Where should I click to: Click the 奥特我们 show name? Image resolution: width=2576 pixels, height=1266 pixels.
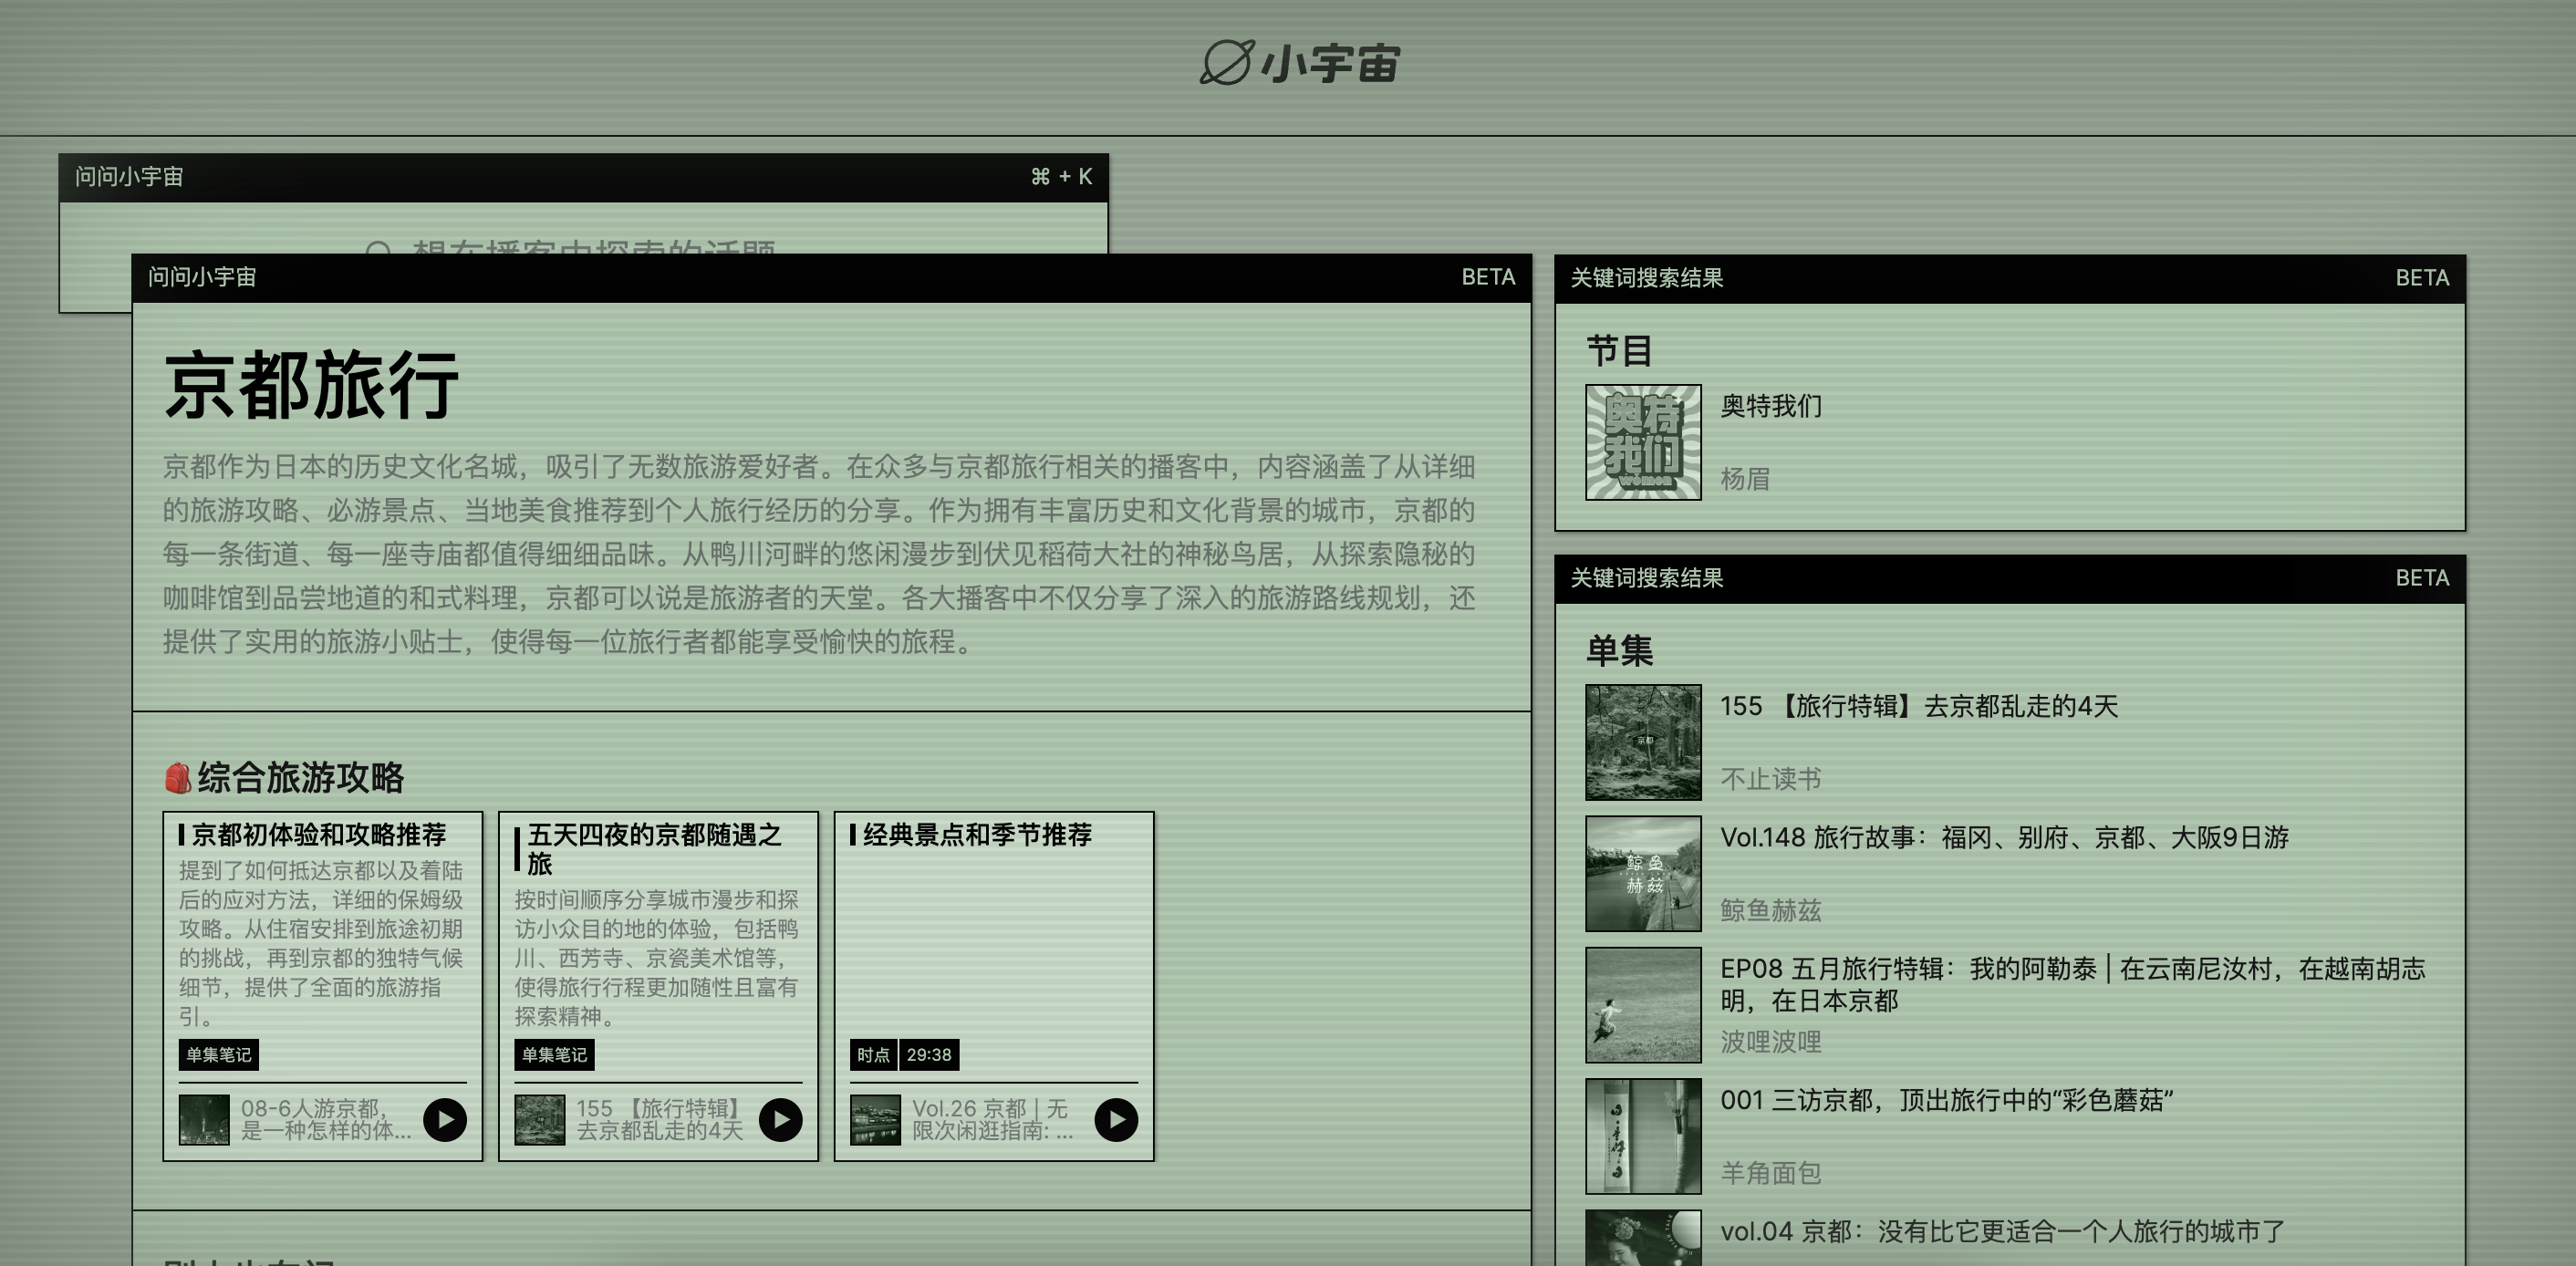[1770, 406]
